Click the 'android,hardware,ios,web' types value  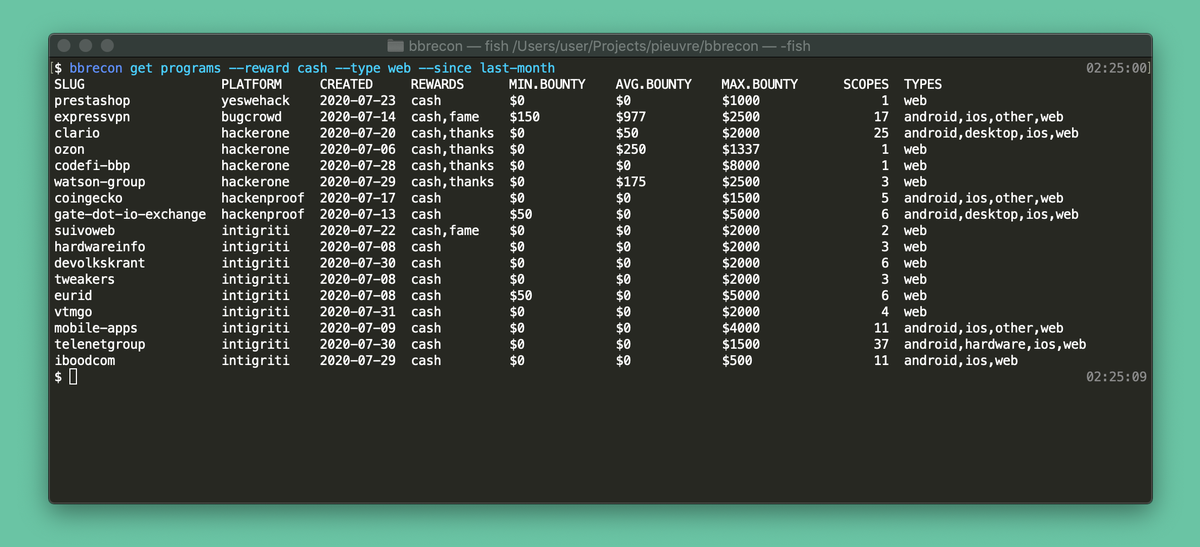[x=995, y=344]
